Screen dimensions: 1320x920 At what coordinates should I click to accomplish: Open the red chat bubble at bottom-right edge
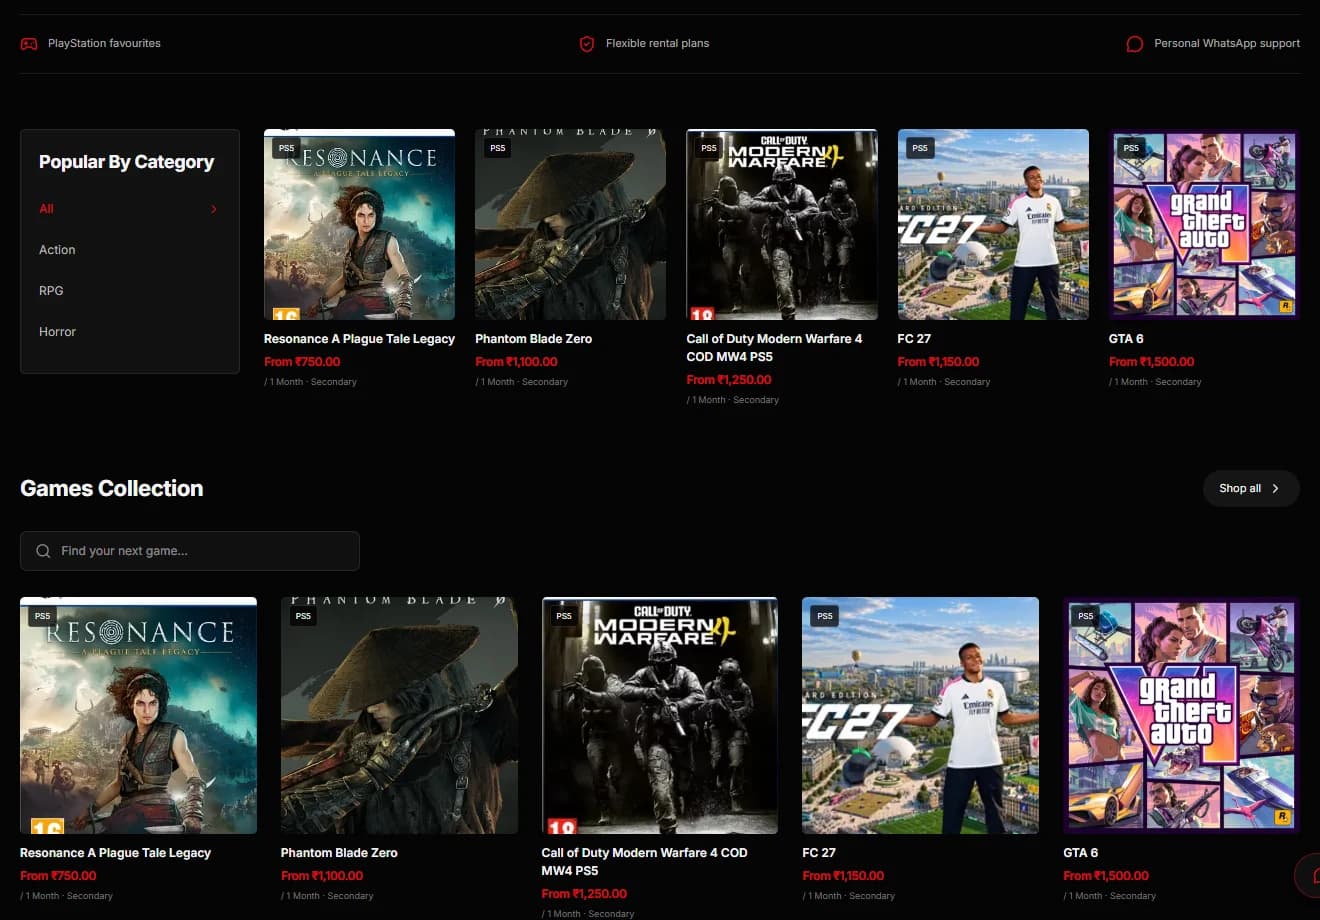point(1308,876)
